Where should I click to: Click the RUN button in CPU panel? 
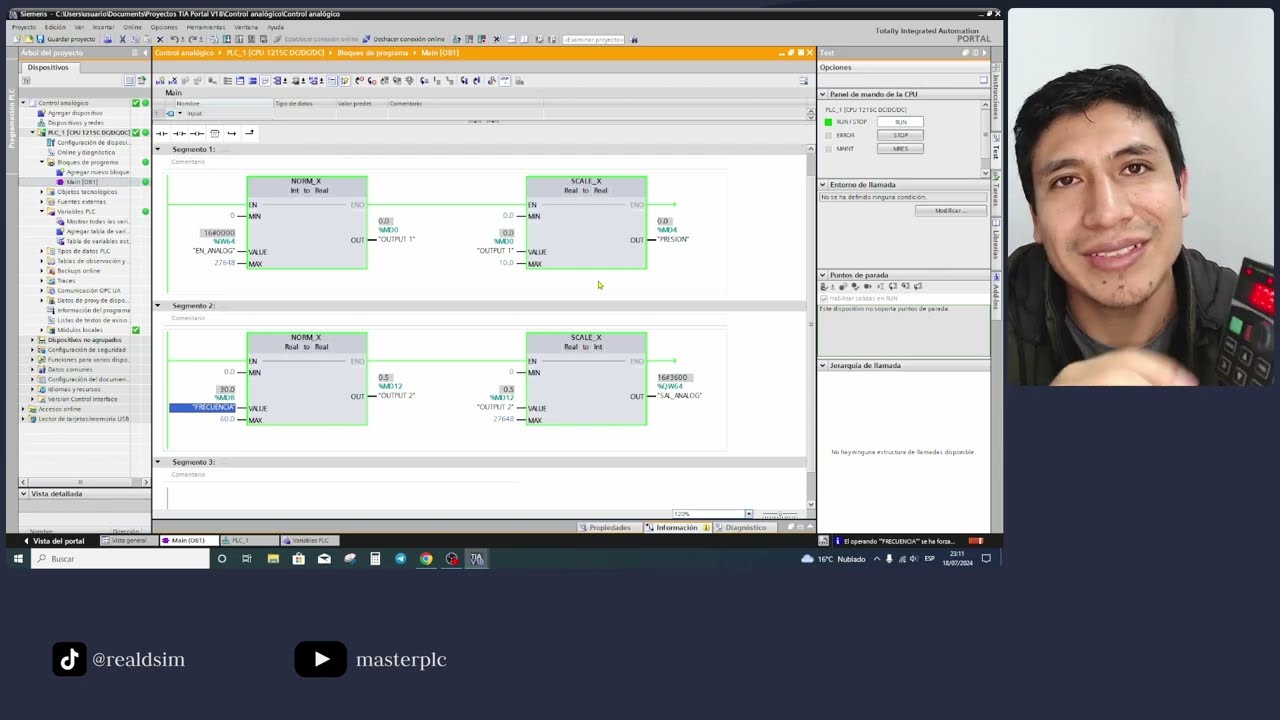tap(900, 122)
